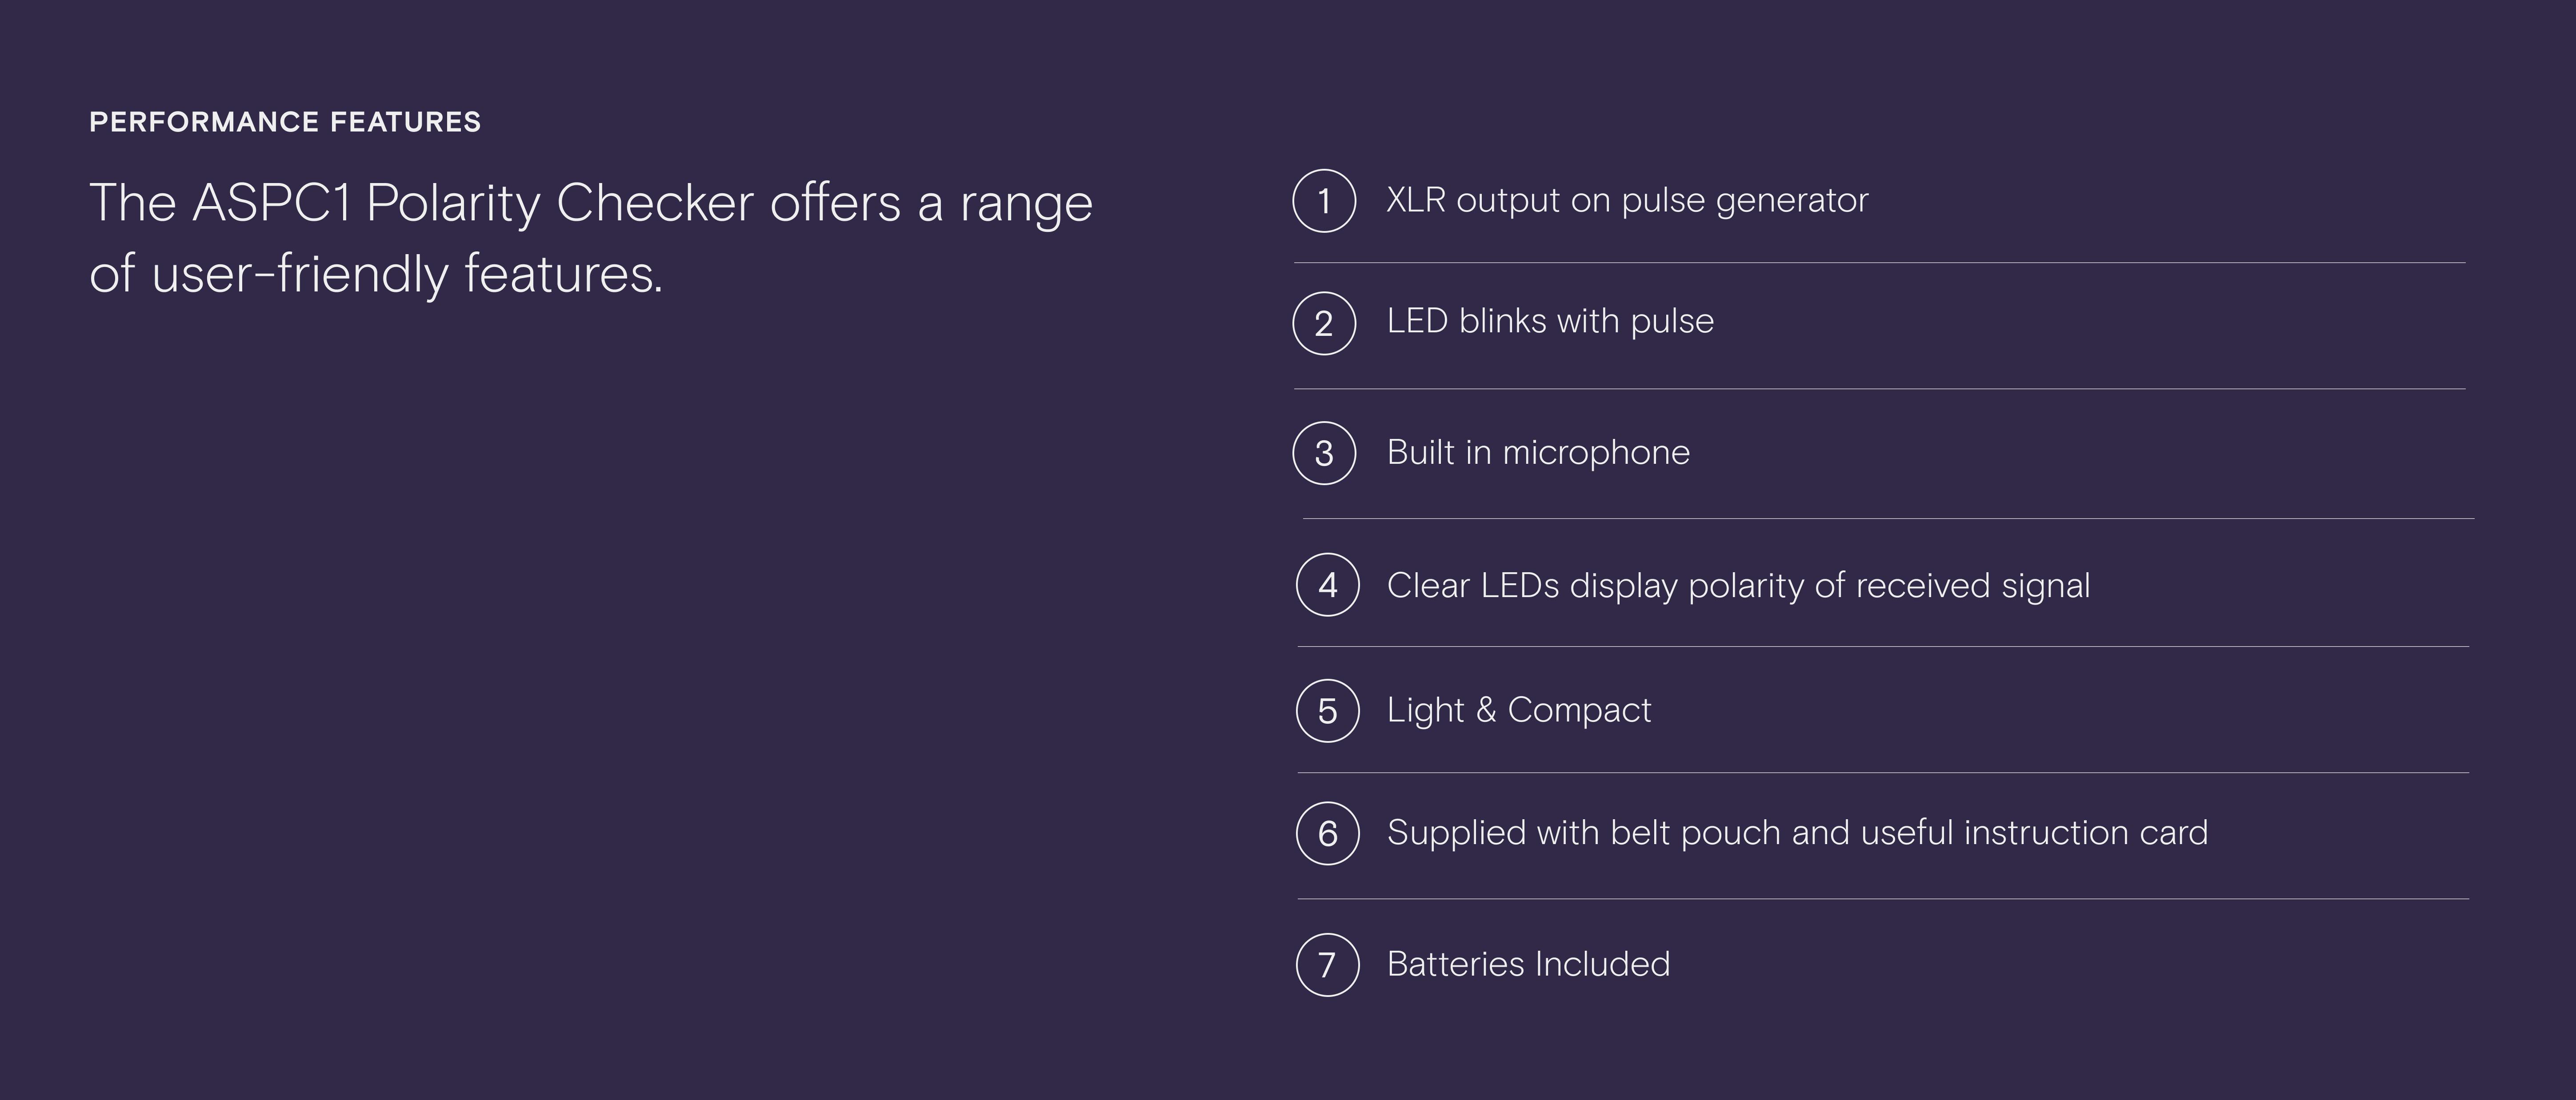Image resolution: width=2576 pixels, height=1100 pixels.
Task: Select 'LED blinks with pulse' feature
Action: point(1550,321)
